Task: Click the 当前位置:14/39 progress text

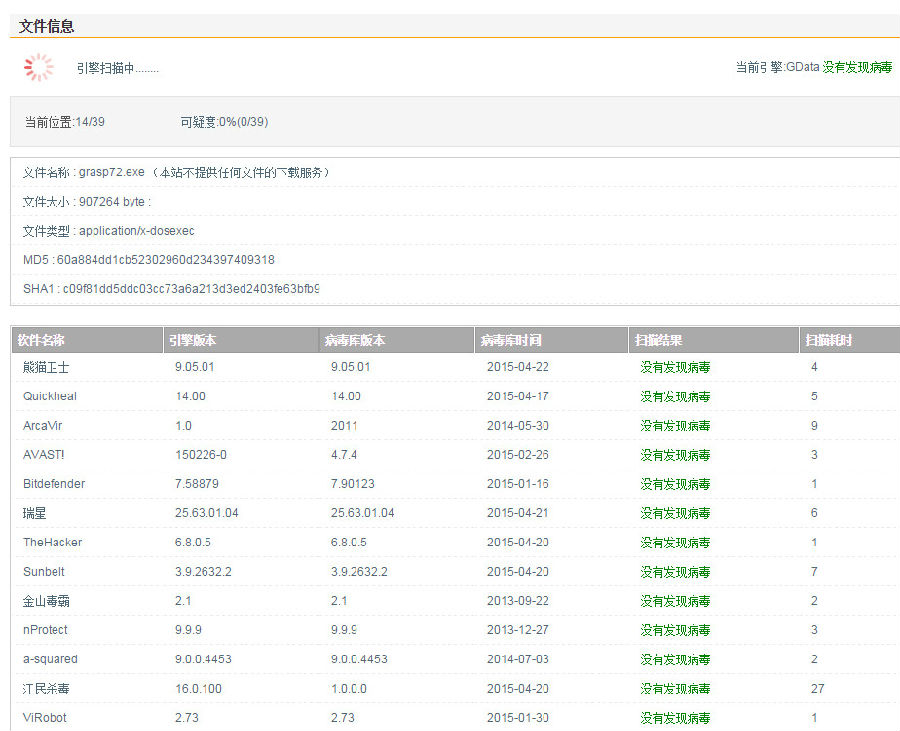Action: (64, 122)
